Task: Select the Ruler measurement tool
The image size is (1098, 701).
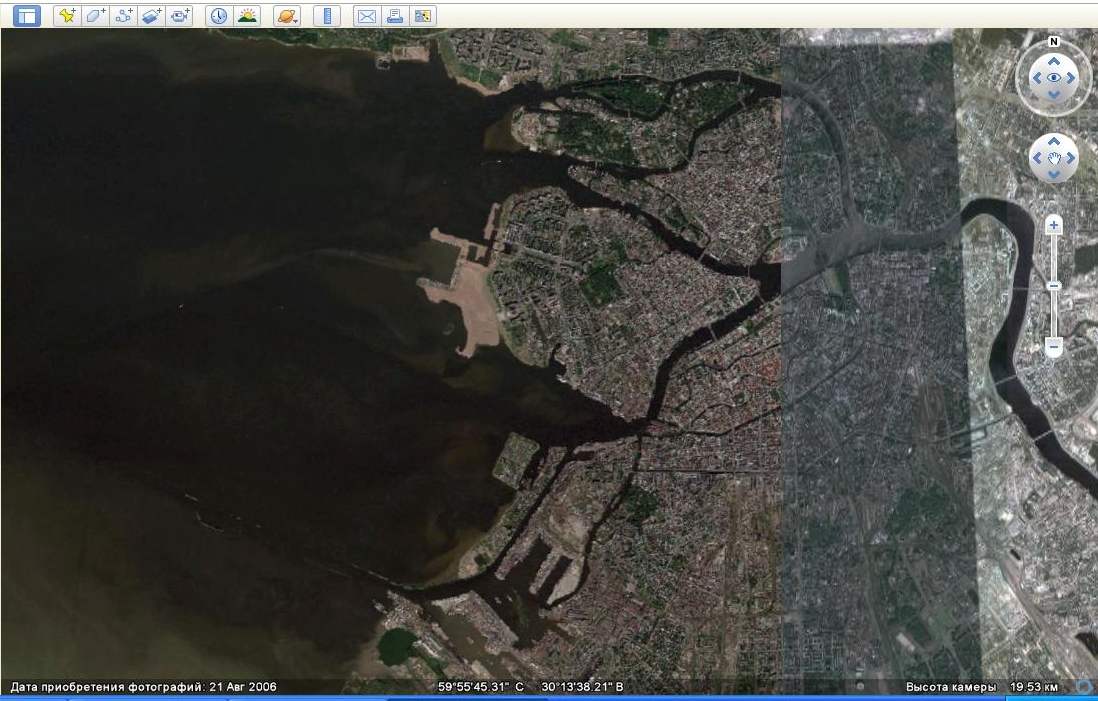Action: coord(326,16)
